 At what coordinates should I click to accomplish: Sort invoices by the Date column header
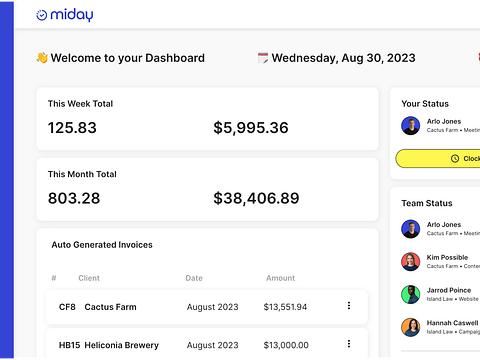(x=194, y=278)
